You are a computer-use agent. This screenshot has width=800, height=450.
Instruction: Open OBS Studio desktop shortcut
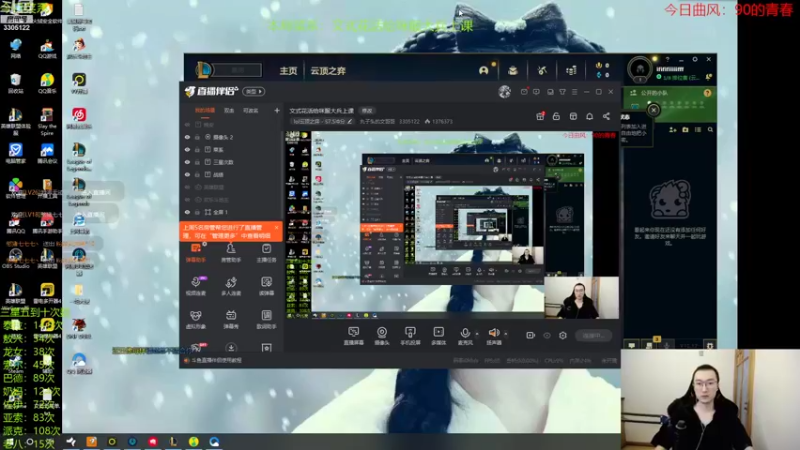(x=15, y=259)
